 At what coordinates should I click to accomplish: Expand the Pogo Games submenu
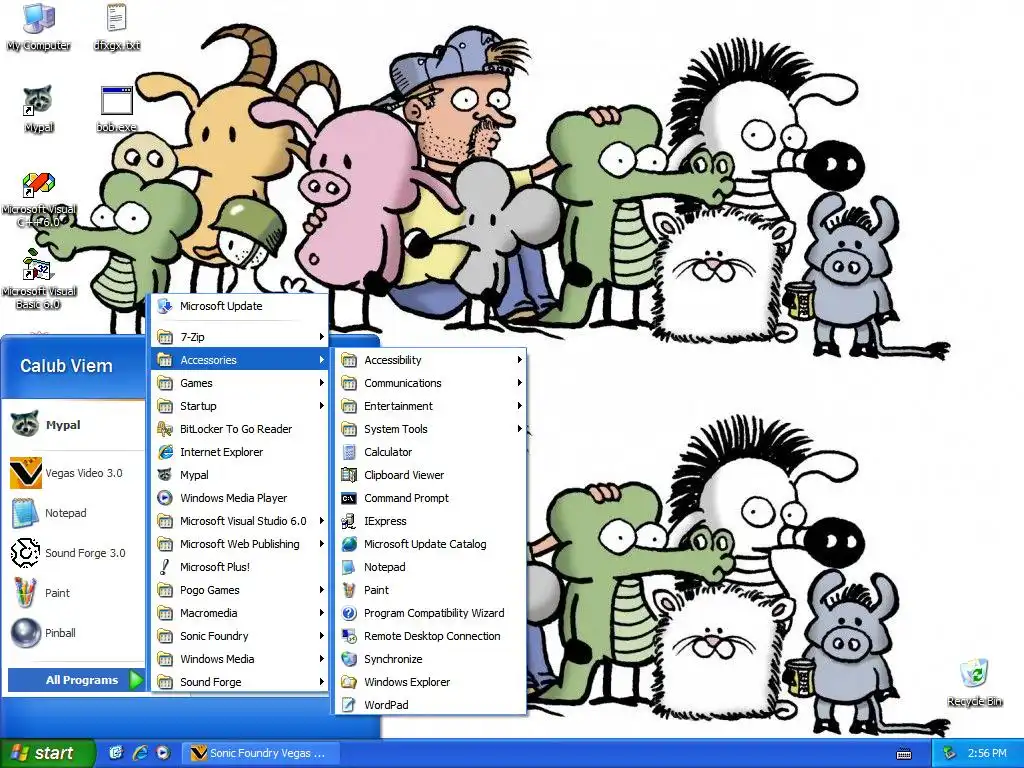click(240, 590)
